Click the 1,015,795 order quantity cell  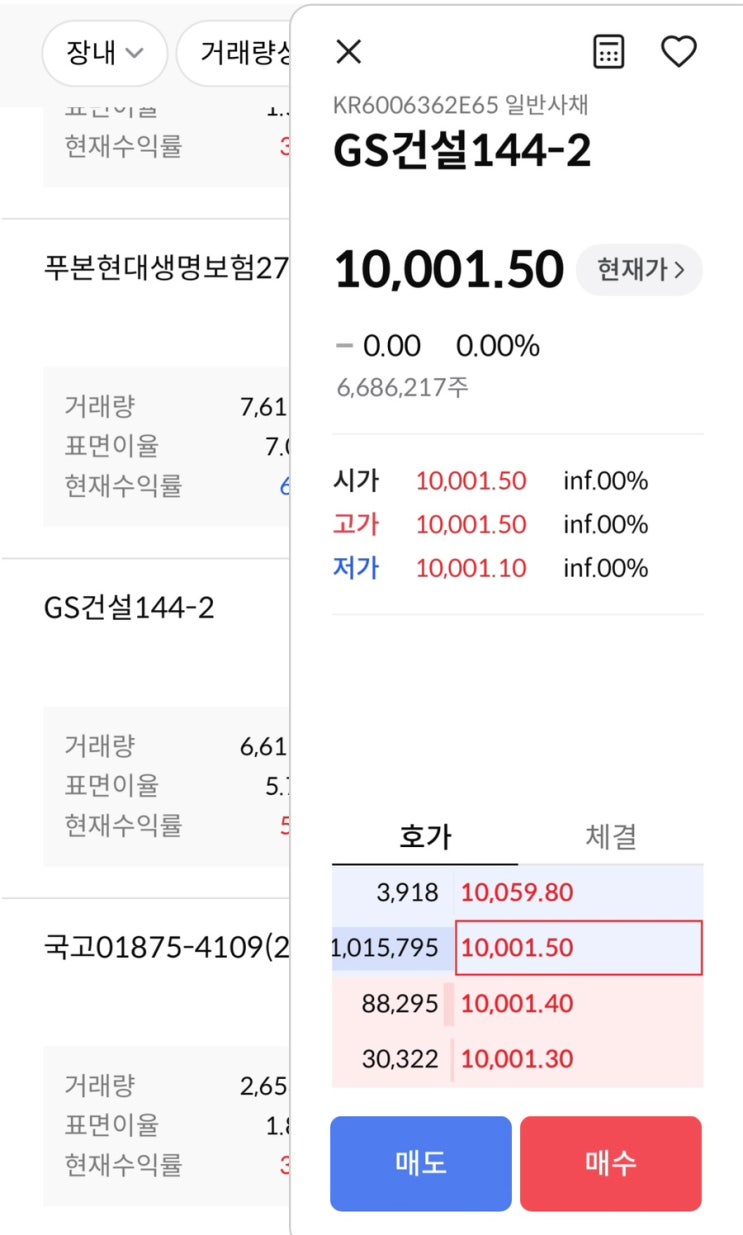pyautogui.click(x=390, y=947)
